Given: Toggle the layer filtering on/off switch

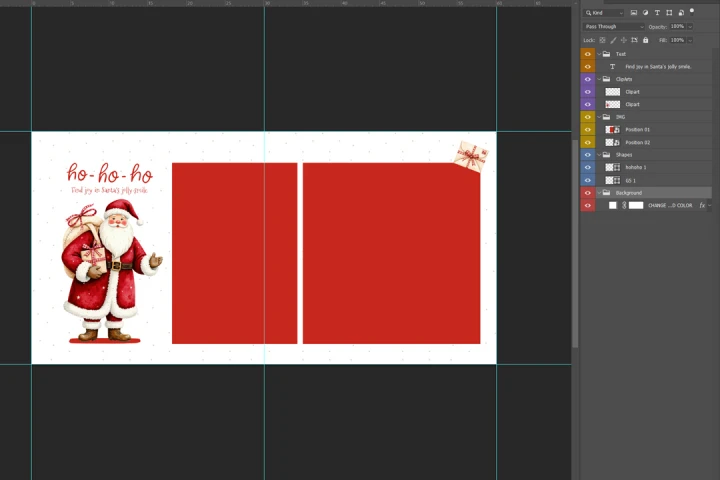Looking at the screenshot, I should click(x=691, y=11).
